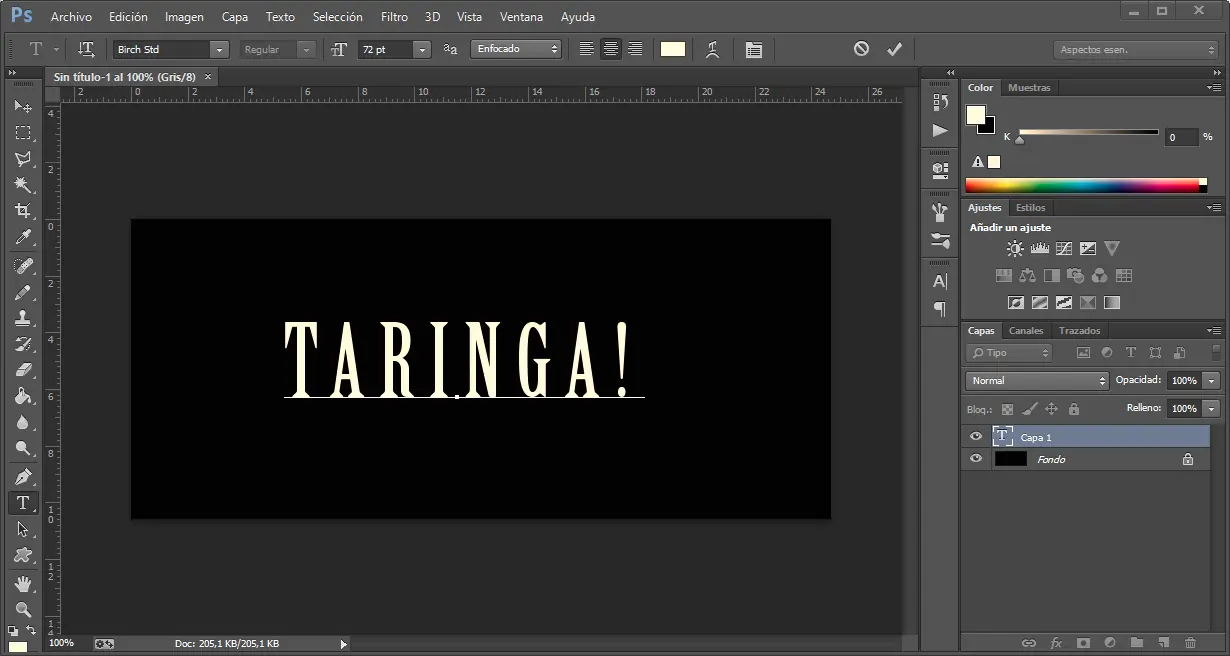1230x656 pixels.
Task: Open the Paragraph panel icon
Action: [940, 309]
